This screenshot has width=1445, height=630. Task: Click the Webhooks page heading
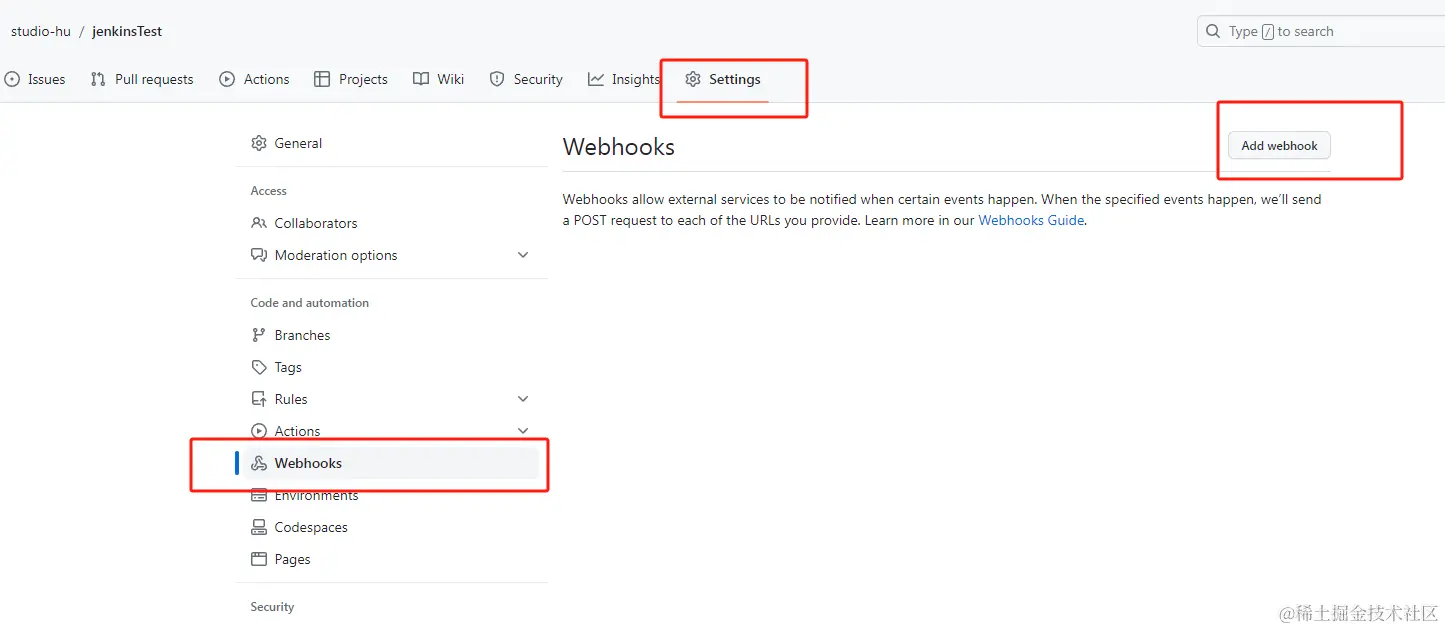pos(619,147)
